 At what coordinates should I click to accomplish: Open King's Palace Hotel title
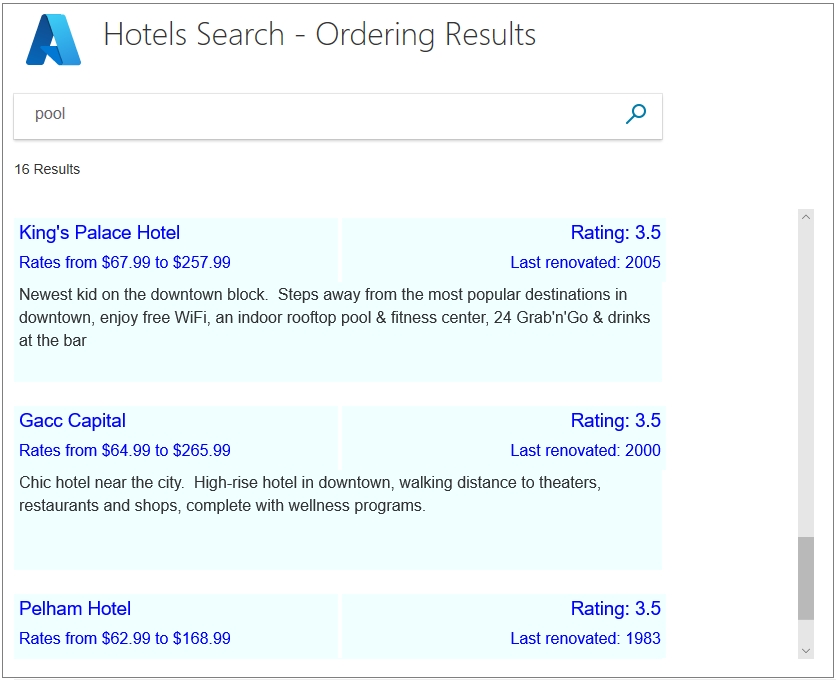coord(100,233)
